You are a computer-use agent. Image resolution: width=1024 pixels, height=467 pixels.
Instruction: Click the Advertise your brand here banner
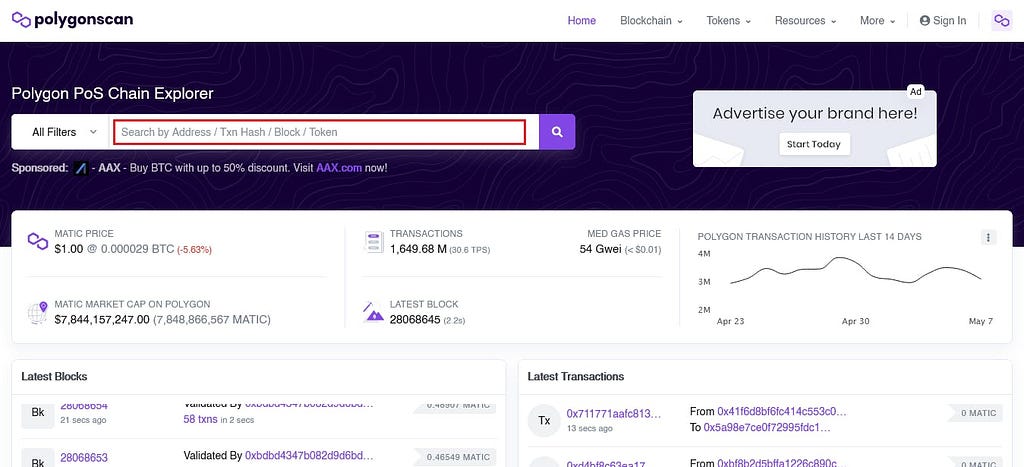(x=814, y=129)
